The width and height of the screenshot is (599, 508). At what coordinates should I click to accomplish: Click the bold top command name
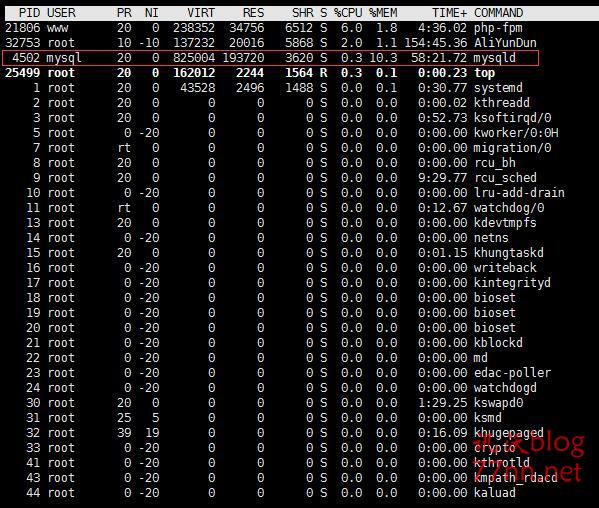[x=484, y=73]
